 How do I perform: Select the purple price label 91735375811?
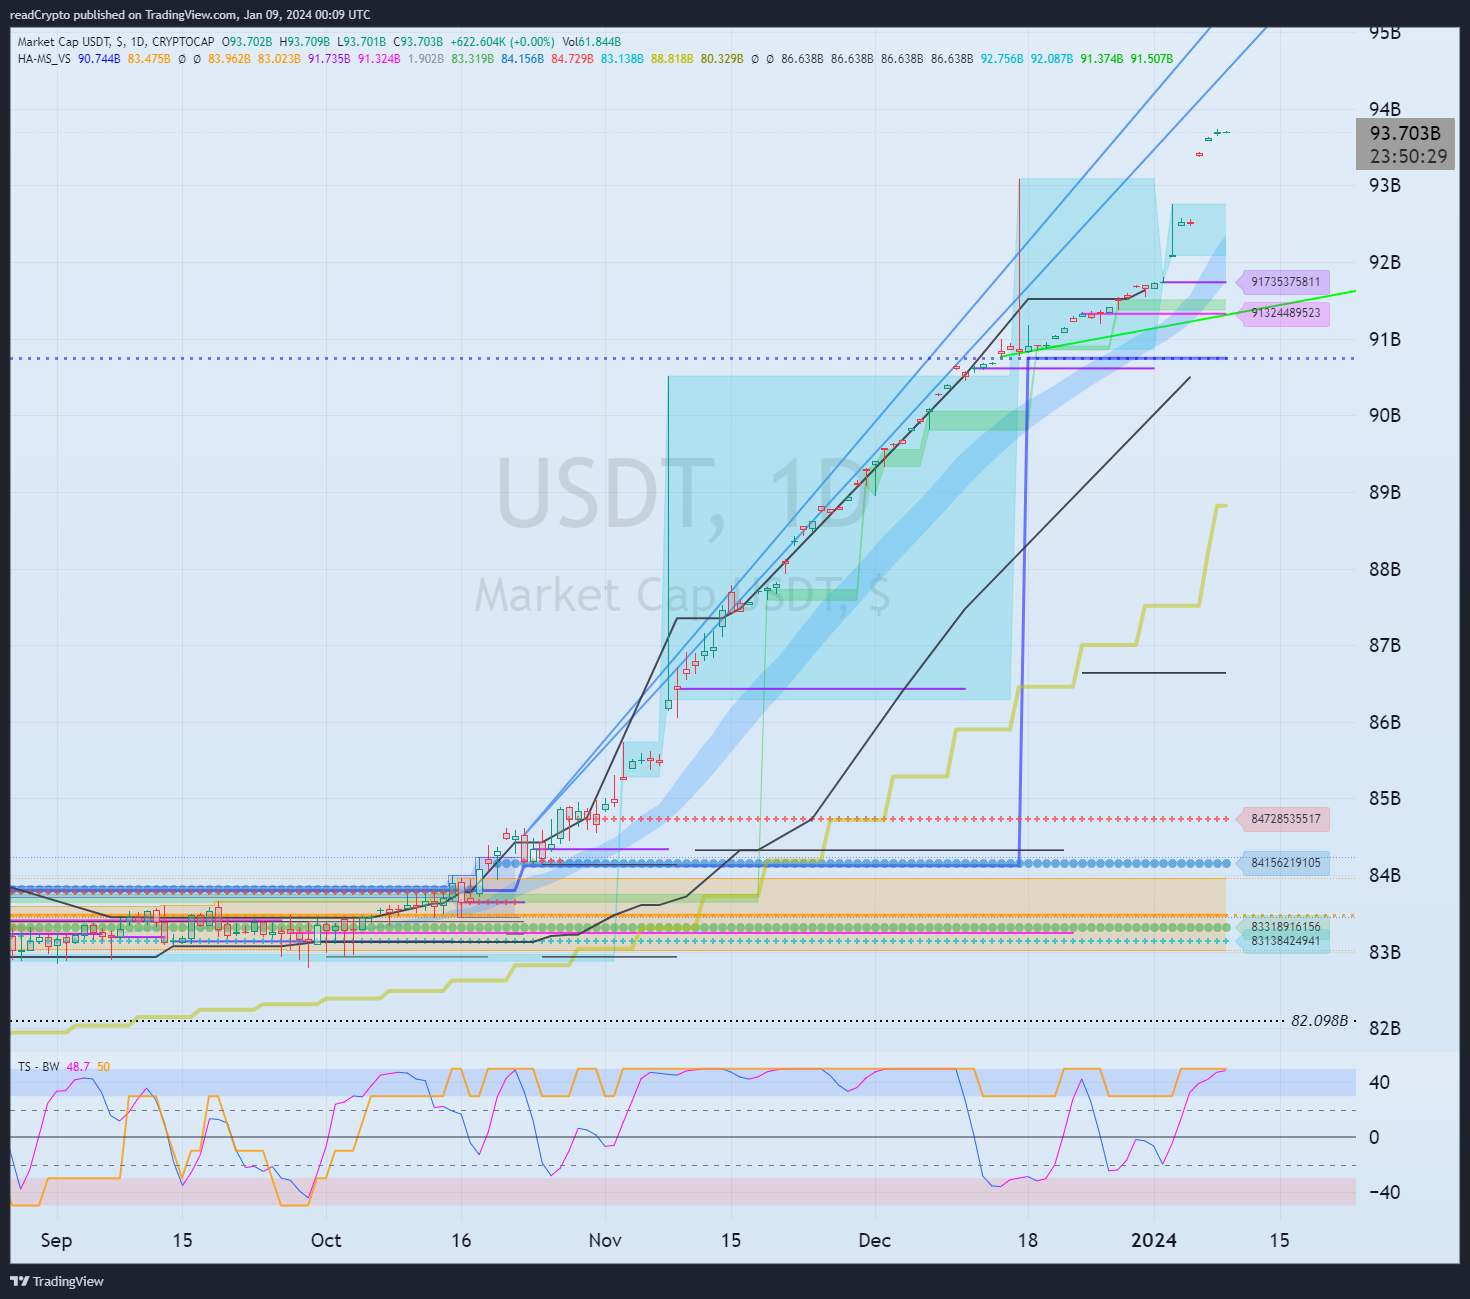pyautogui.click(x=1285, y=282)
